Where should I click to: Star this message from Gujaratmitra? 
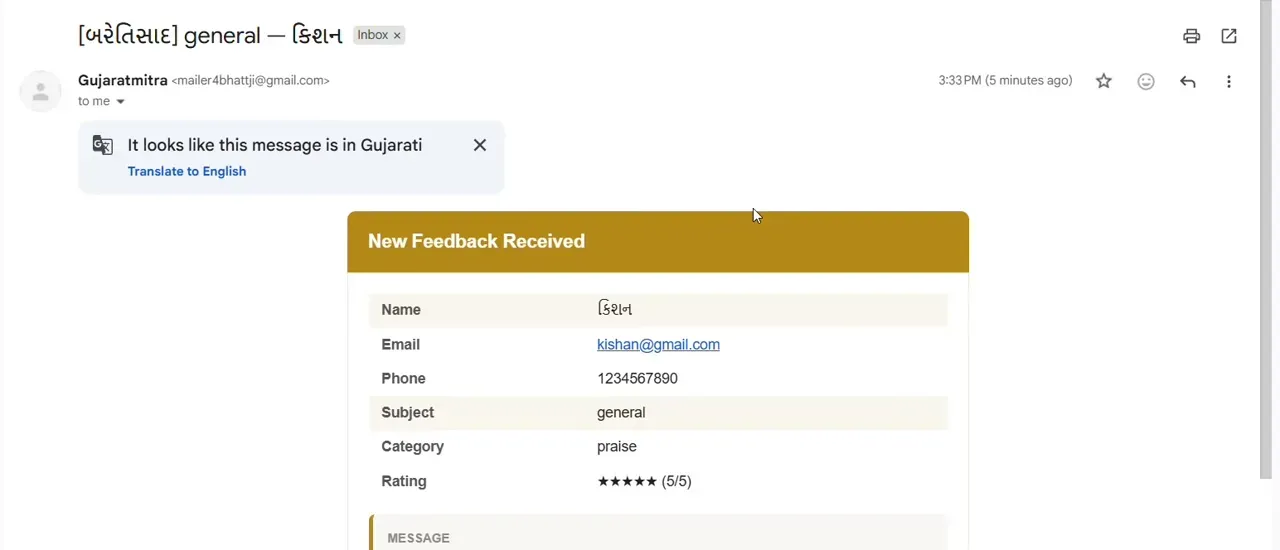coord(1104,81)
